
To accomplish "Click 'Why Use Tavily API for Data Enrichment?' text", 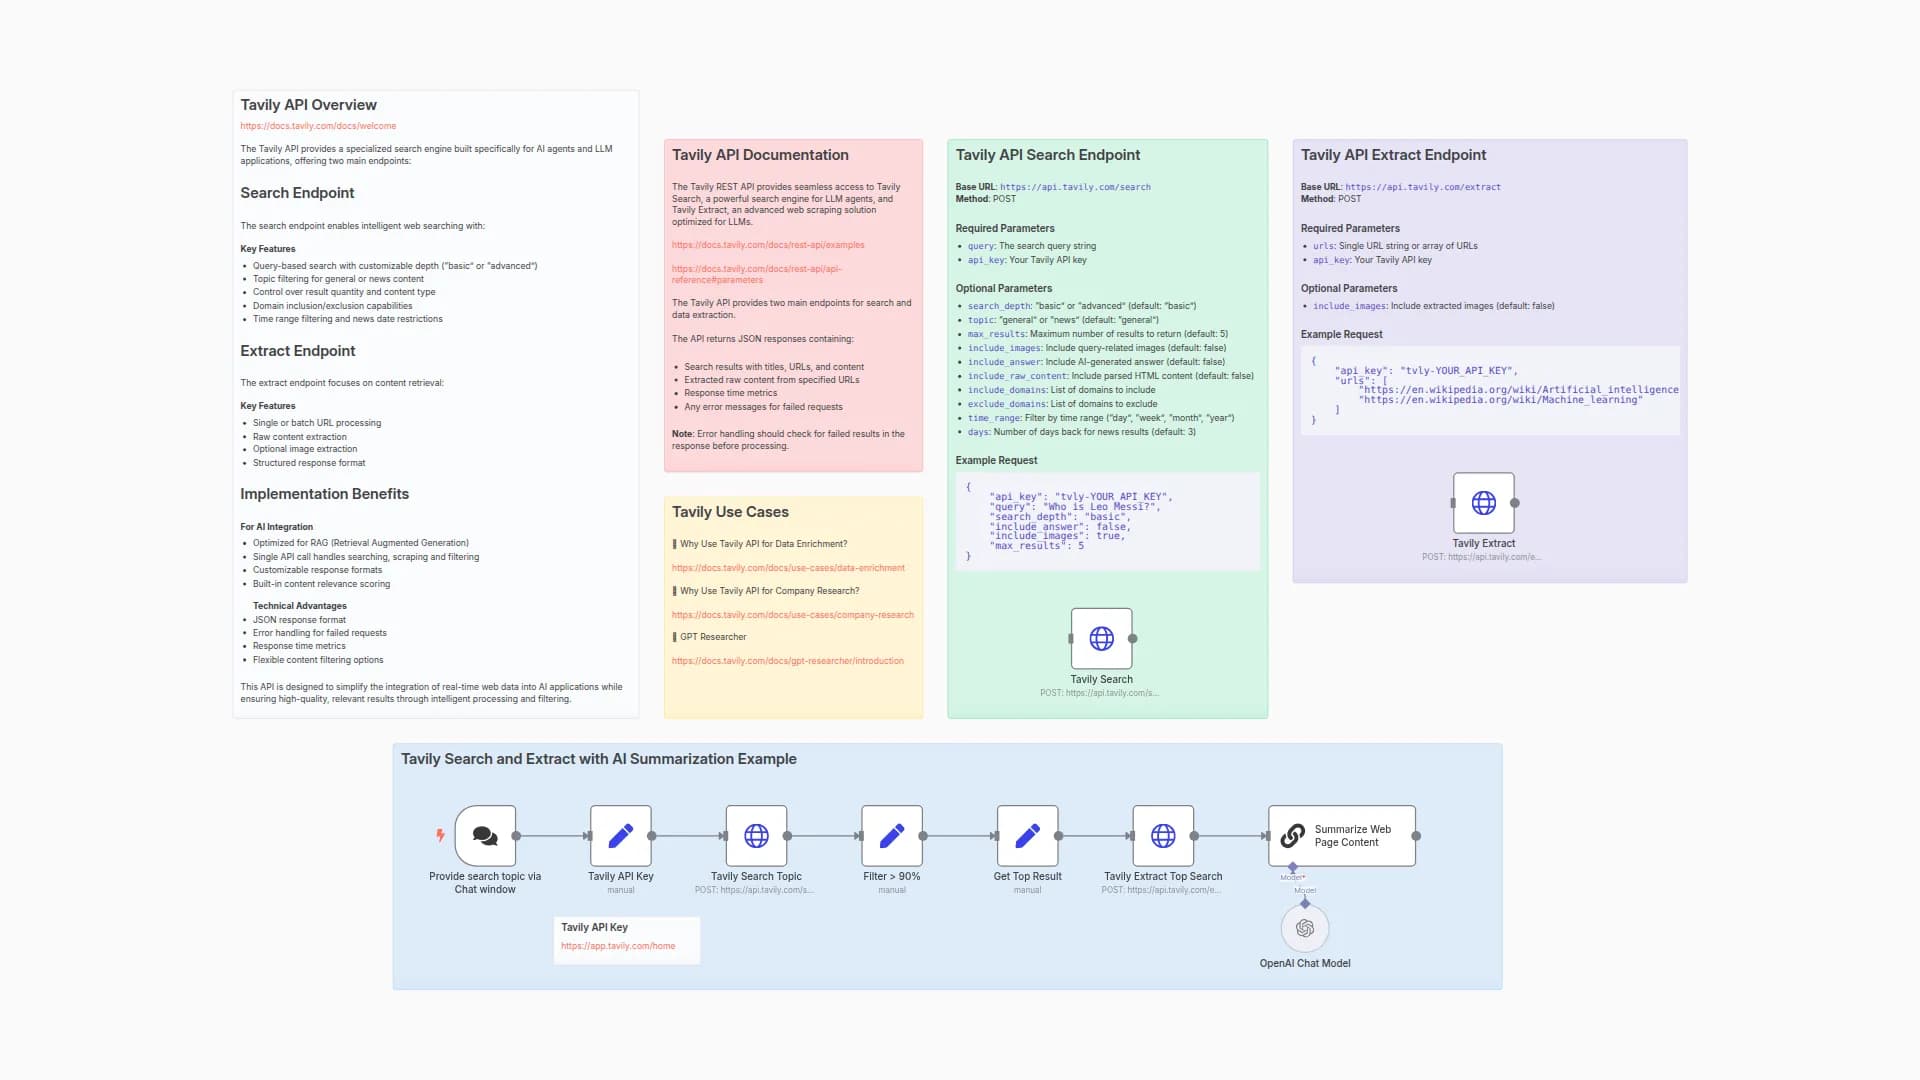I will point(764,544).
